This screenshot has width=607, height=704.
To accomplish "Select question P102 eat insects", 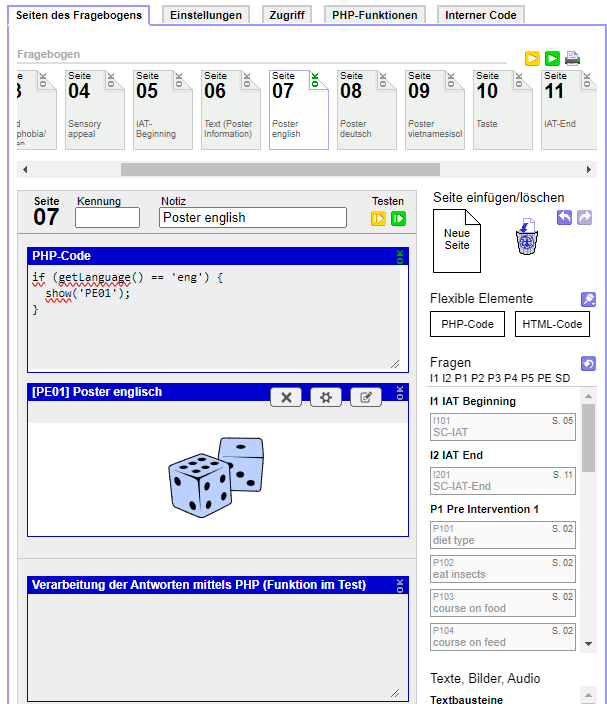I will [x=503, y=569].
